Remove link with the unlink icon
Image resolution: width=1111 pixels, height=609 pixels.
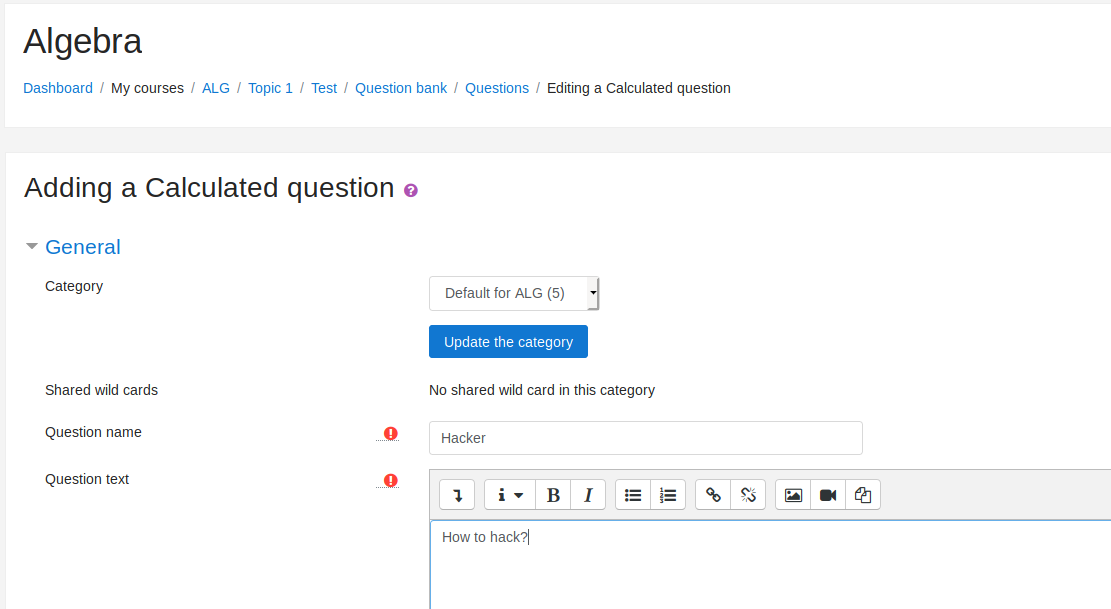pyautogui.click(x=748, y=495)
